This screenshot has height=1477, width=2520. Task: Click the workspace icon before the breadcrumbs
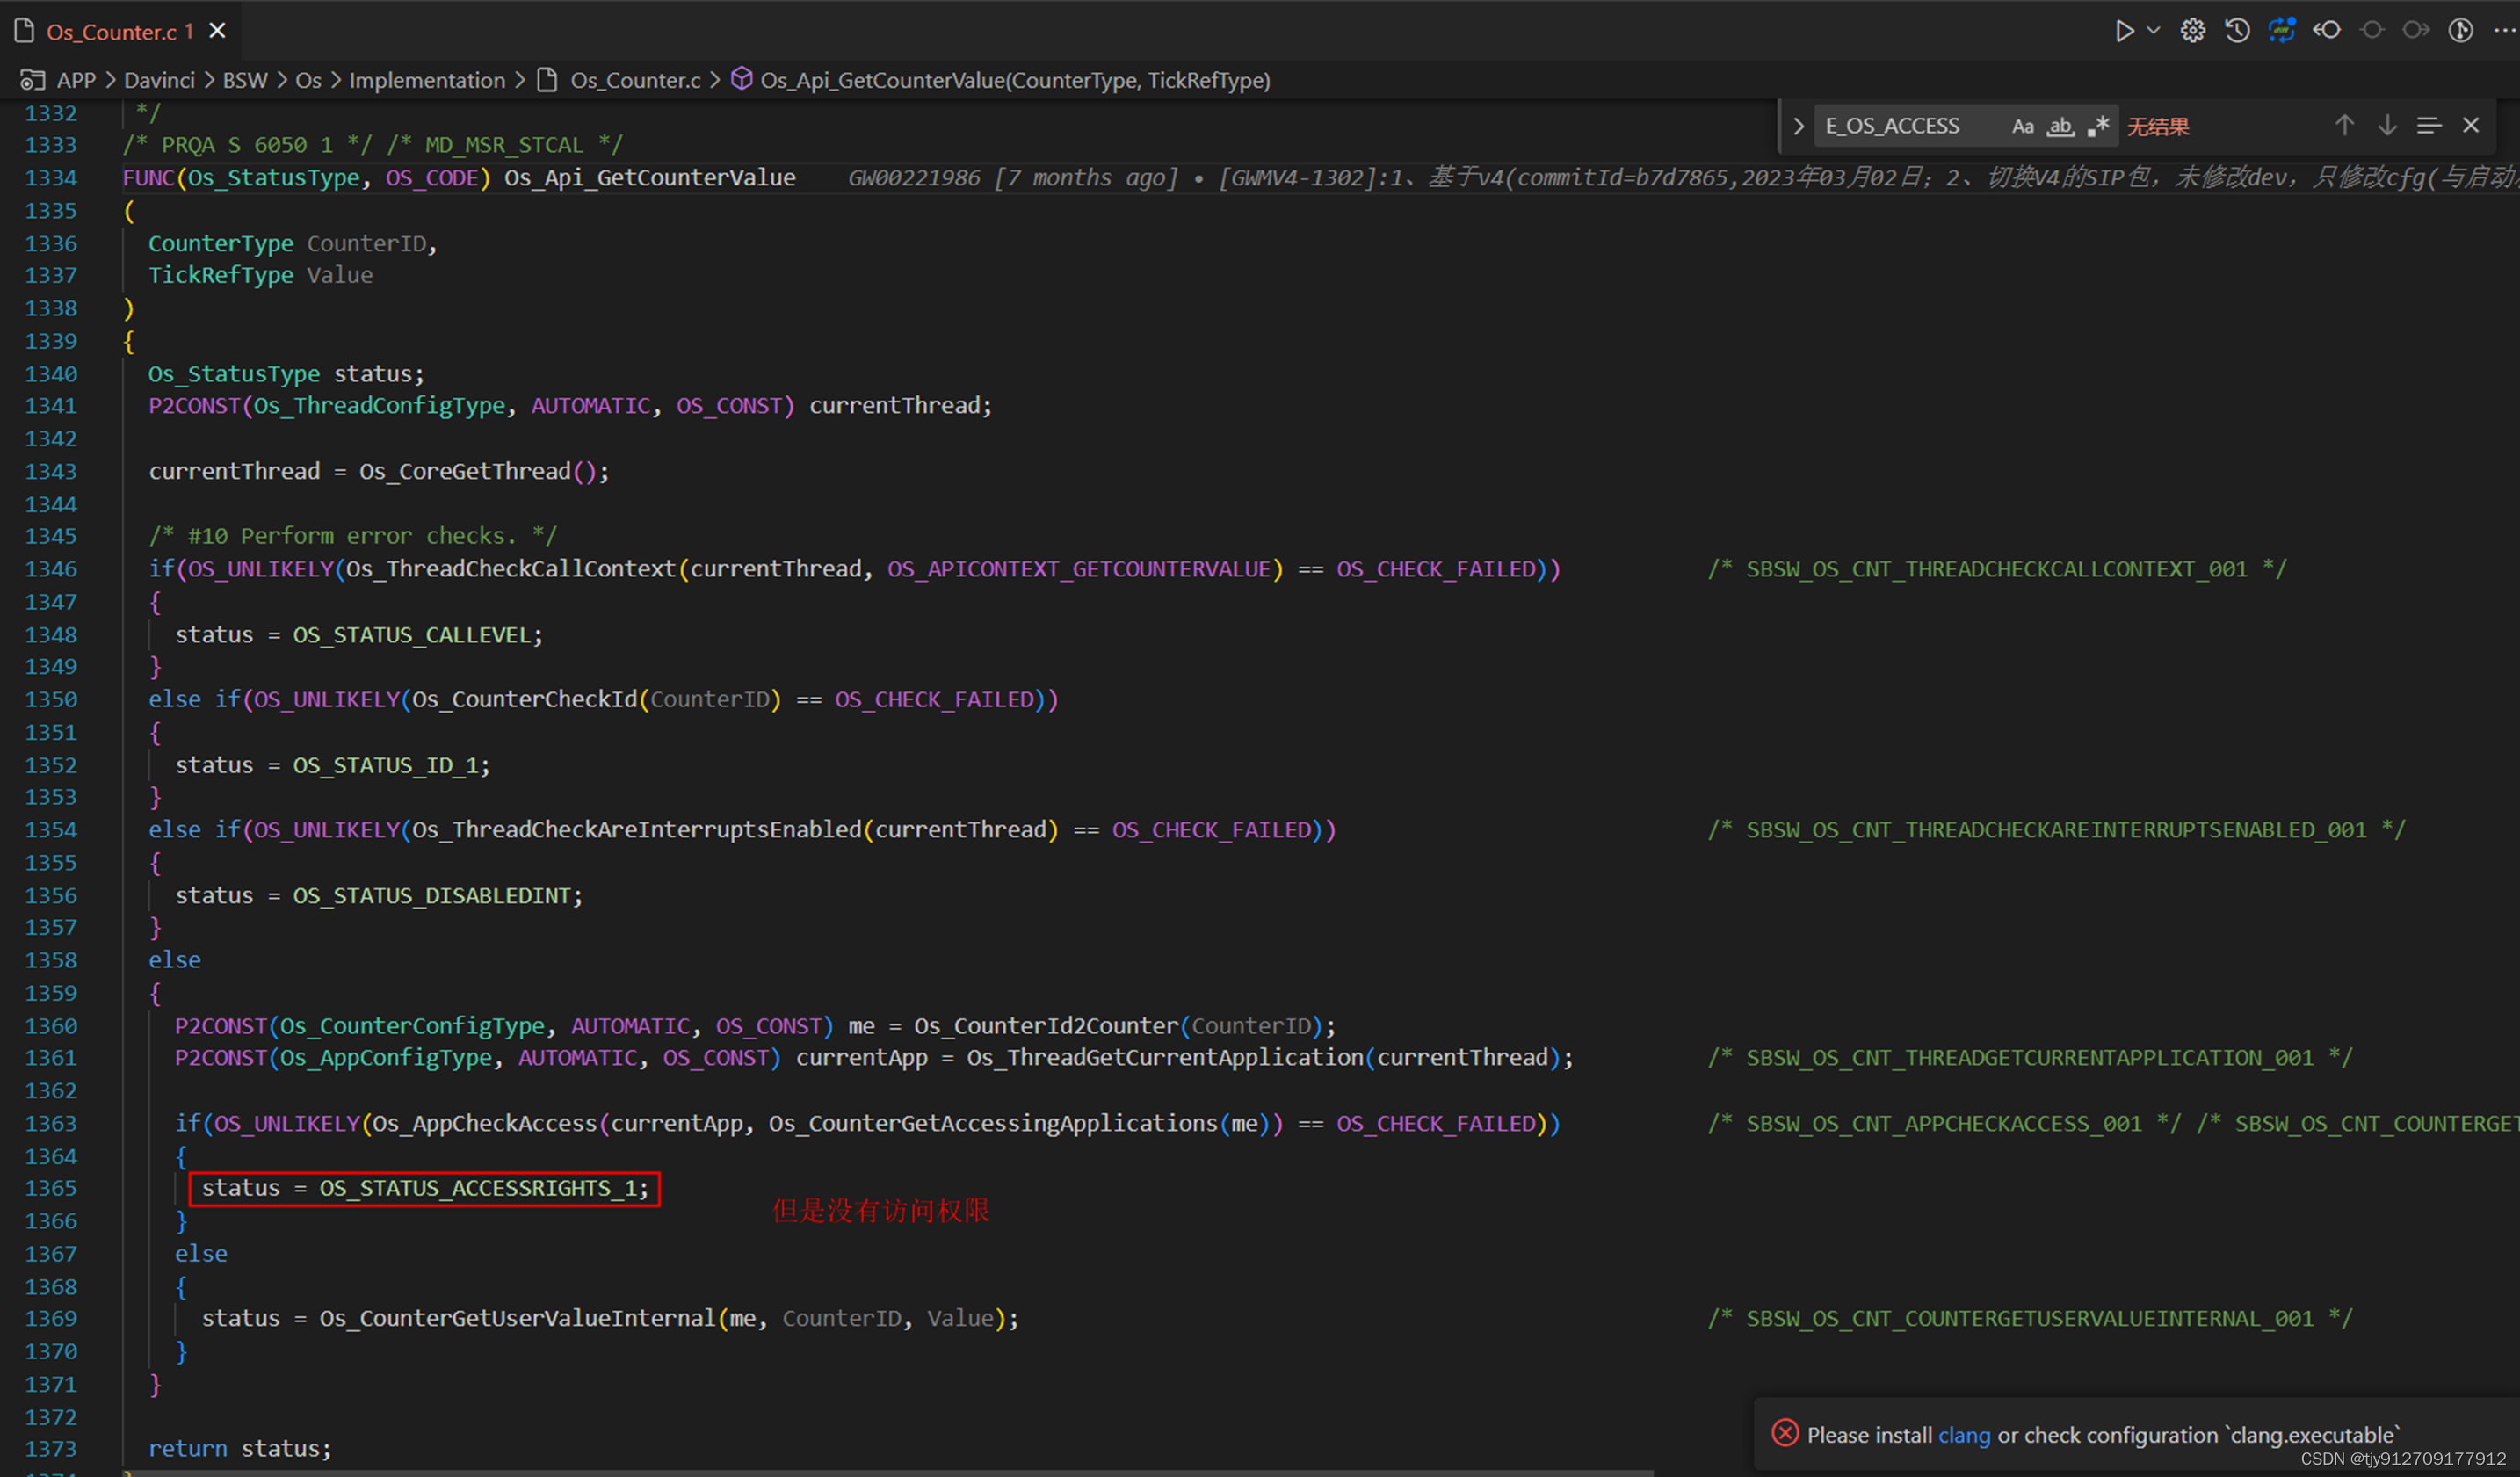click(33, 80)
